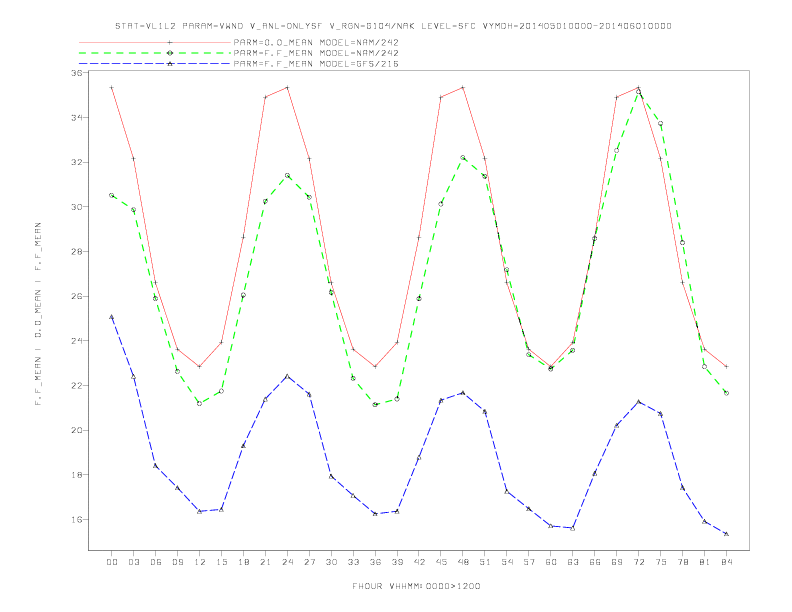
Task: Click x-axis forecast hour label 78
Action: [x=683, y=562]
